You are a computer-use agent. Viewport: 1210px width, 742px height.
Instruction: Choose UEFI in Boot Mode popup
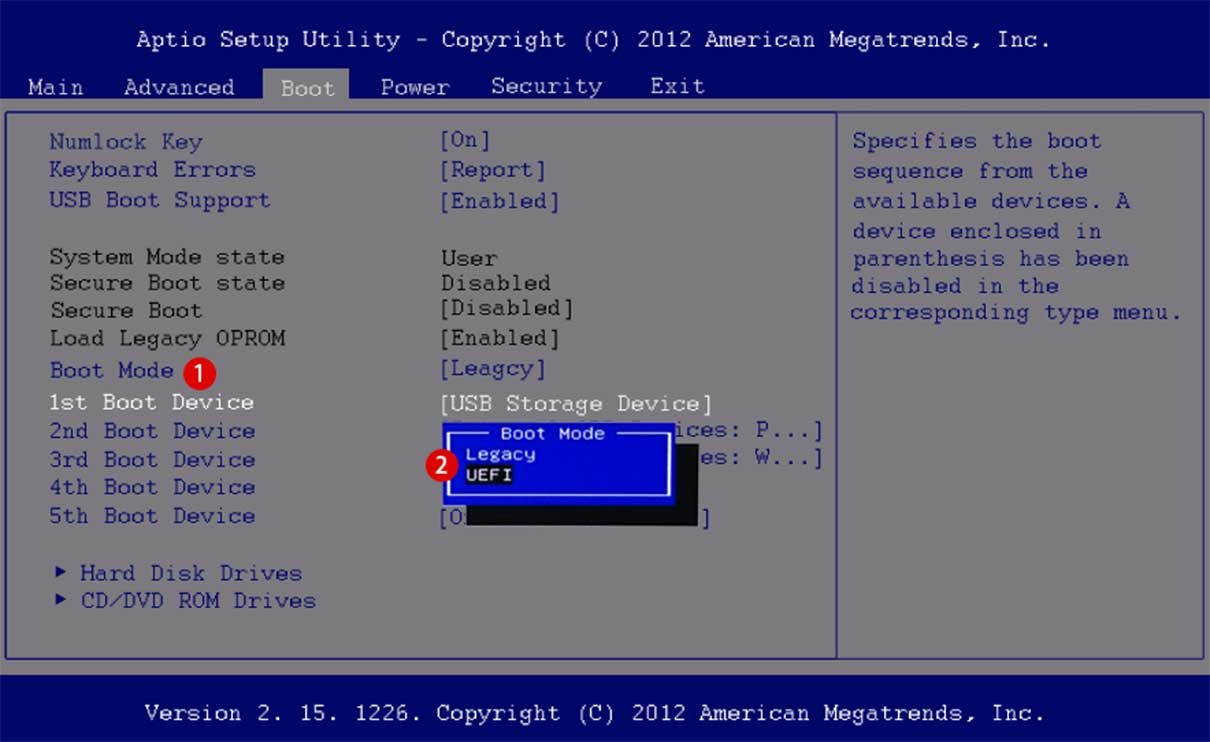[x=489, y=475]
